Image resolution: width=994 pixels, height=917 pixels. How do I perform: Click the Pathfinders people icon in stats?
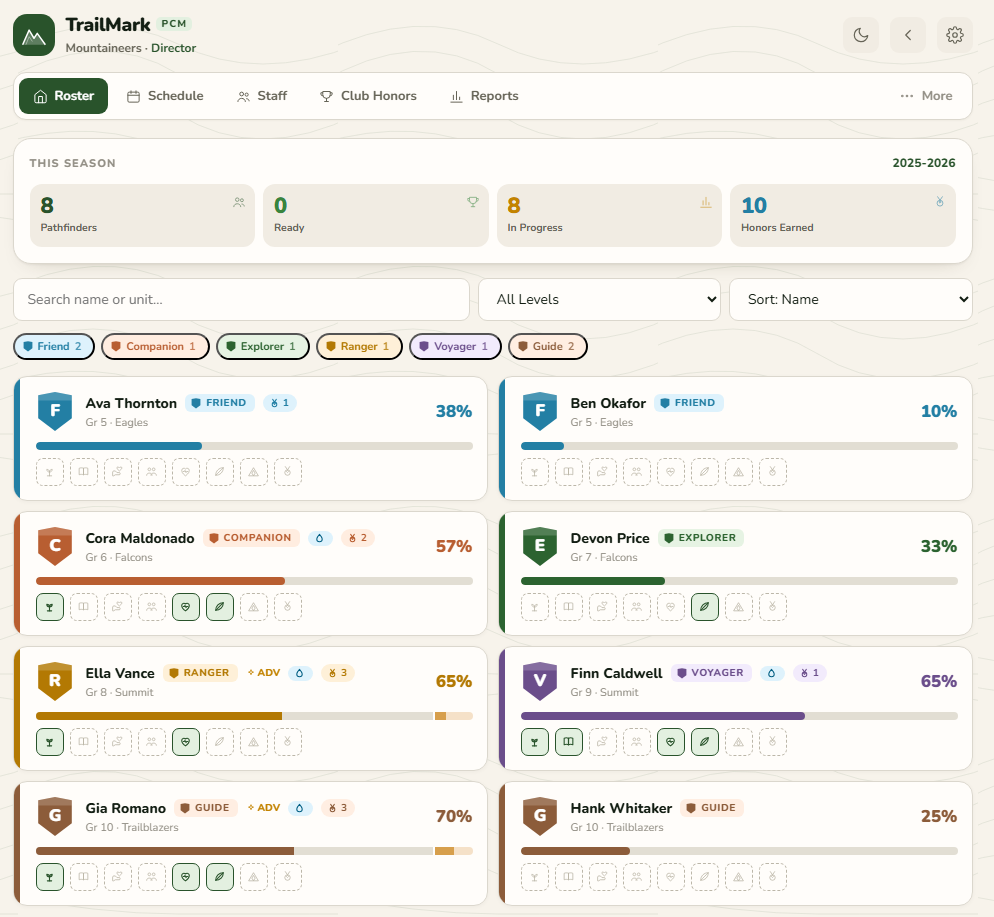[239, 203]
